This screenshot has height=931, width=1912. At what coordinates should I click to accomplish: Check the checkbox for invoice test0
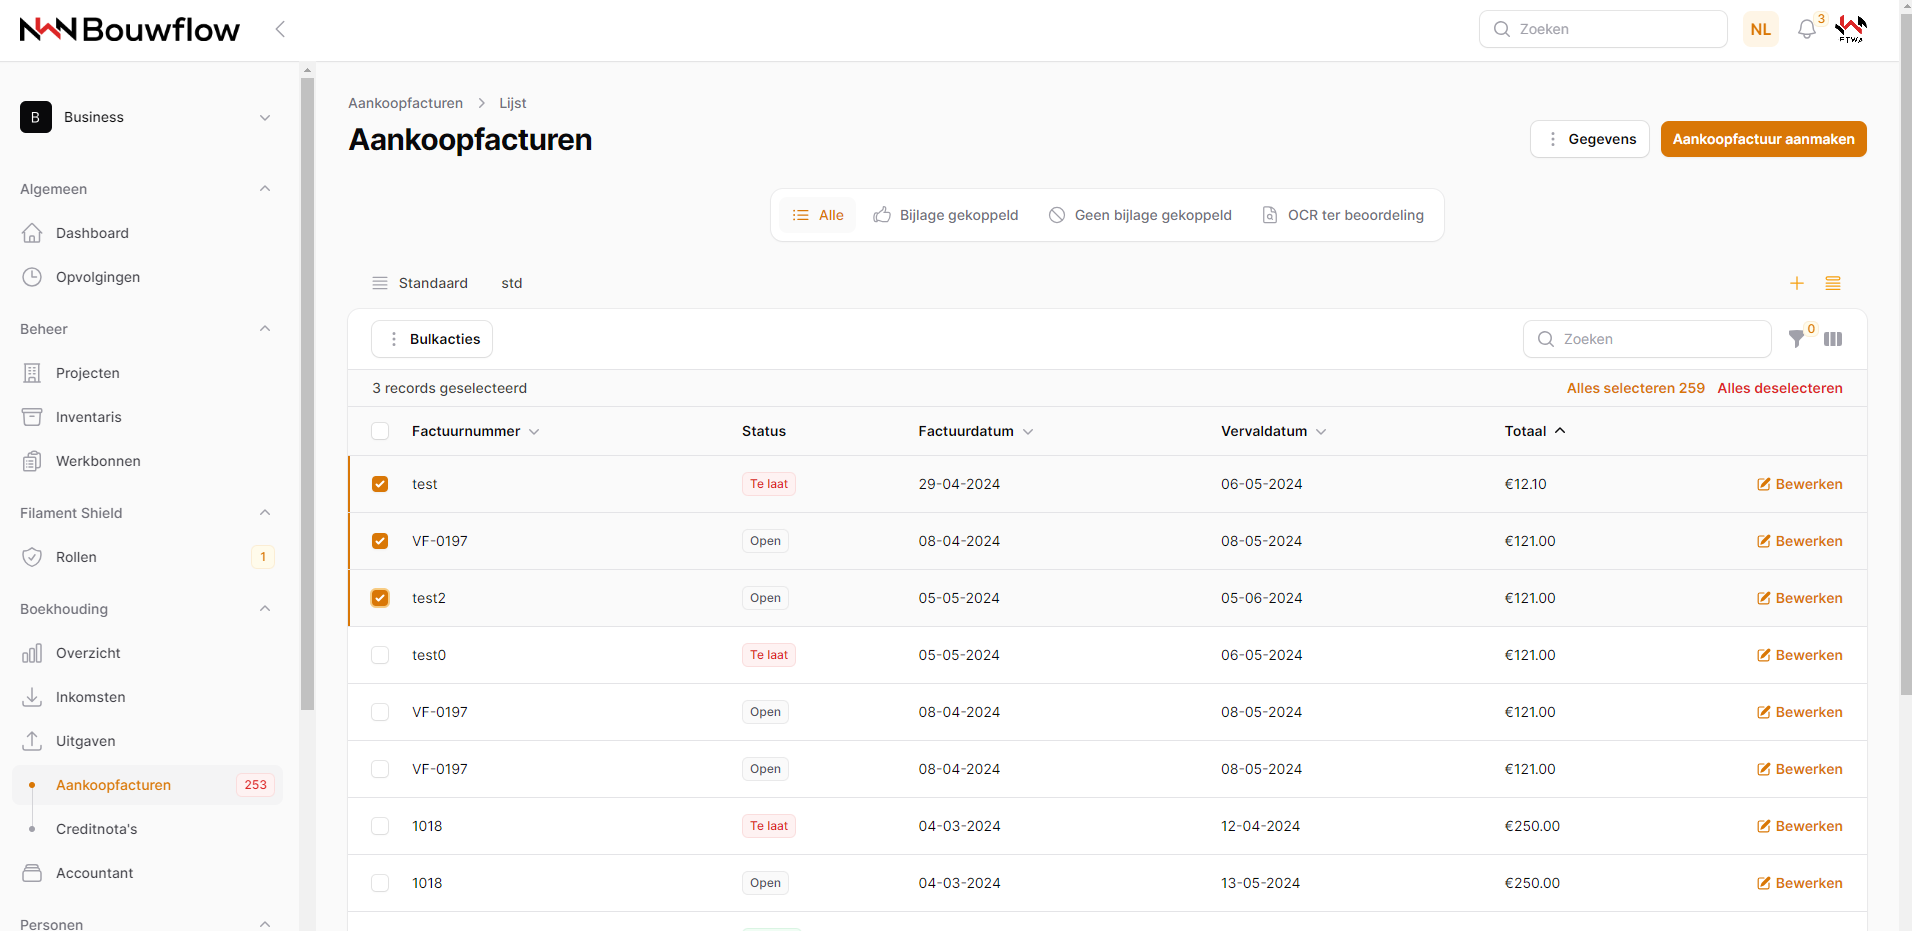pyautogui.click(x=380, y=655)
